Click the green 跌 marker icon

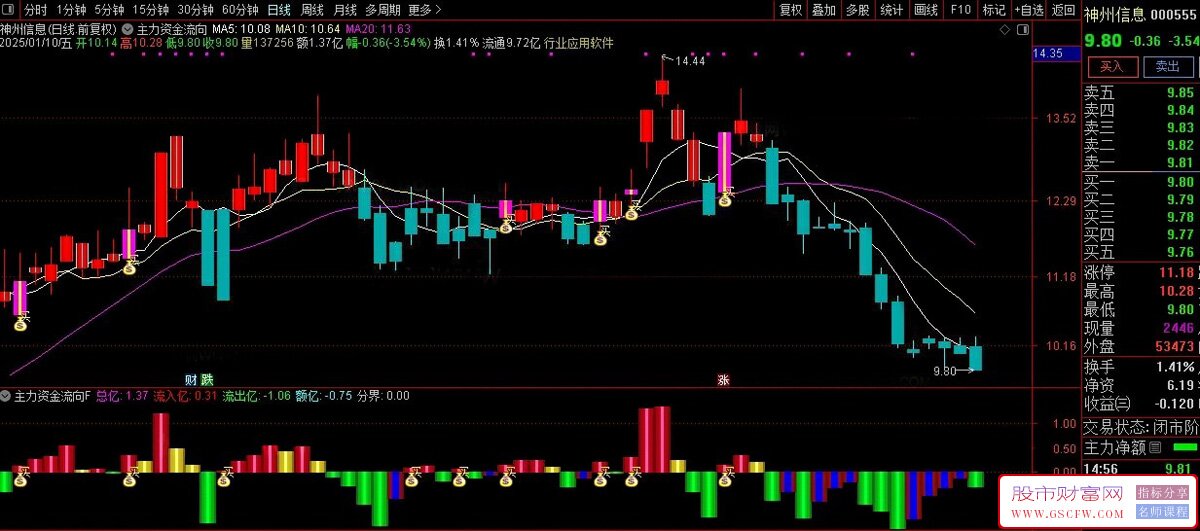coord(206,379)
